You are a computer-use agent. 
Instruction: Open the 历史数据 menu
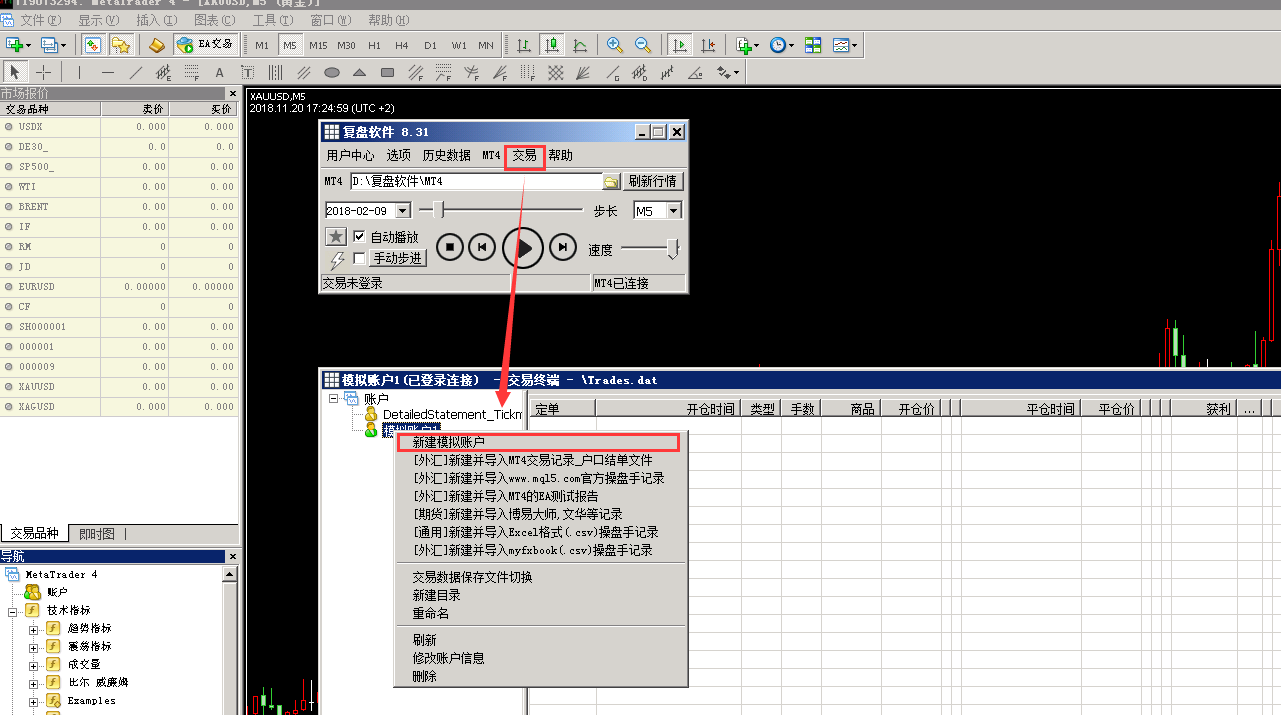446,156
